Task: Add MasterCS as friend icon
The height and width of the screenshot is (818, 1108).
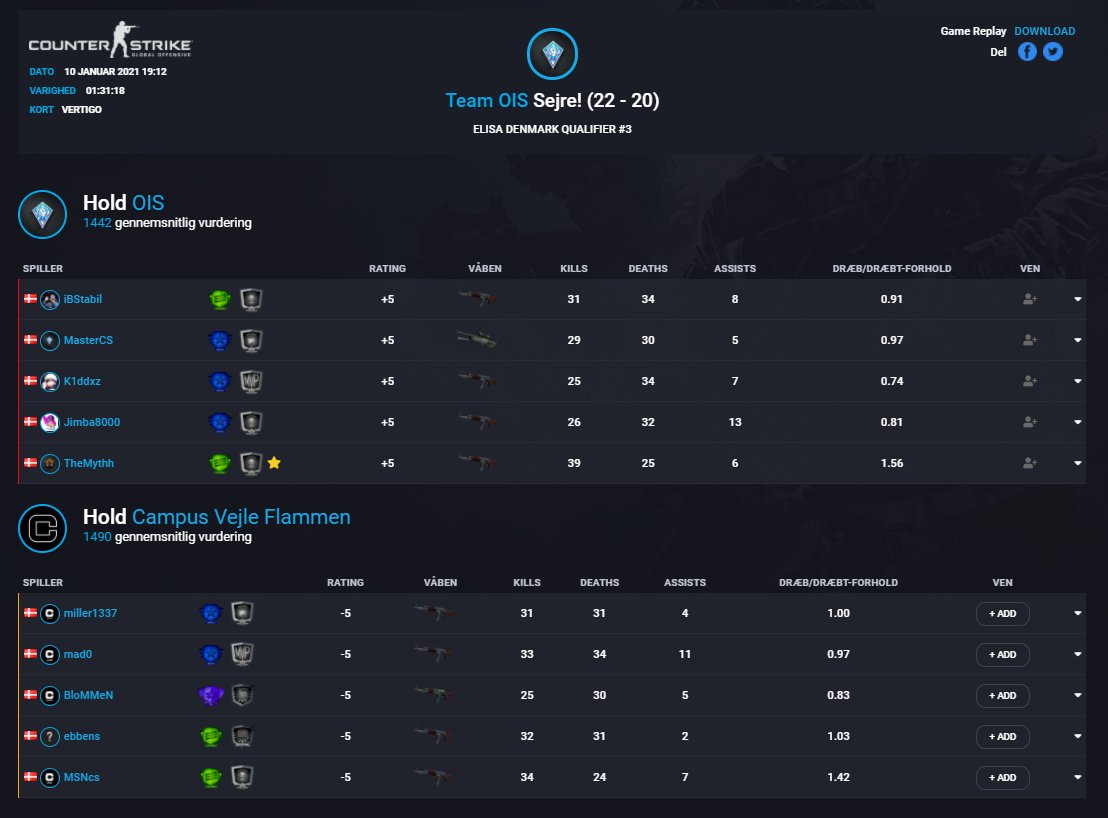Action: (1030, 340)
